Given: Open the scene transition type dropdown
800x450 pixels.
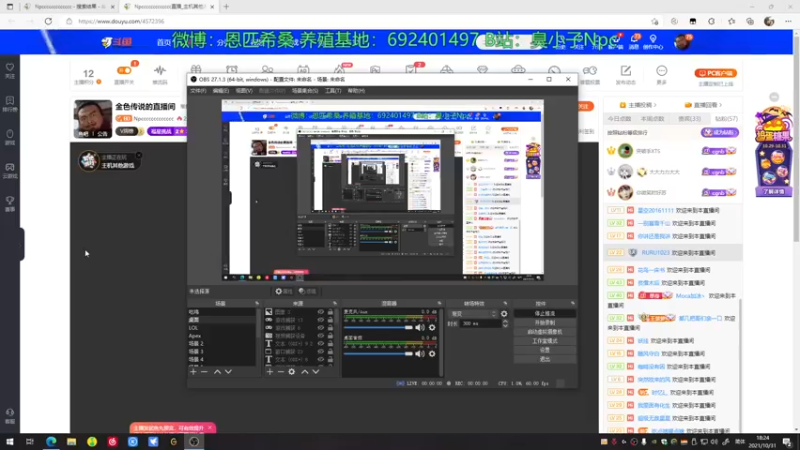Looking at the screenshot, I should click(472, 314).
